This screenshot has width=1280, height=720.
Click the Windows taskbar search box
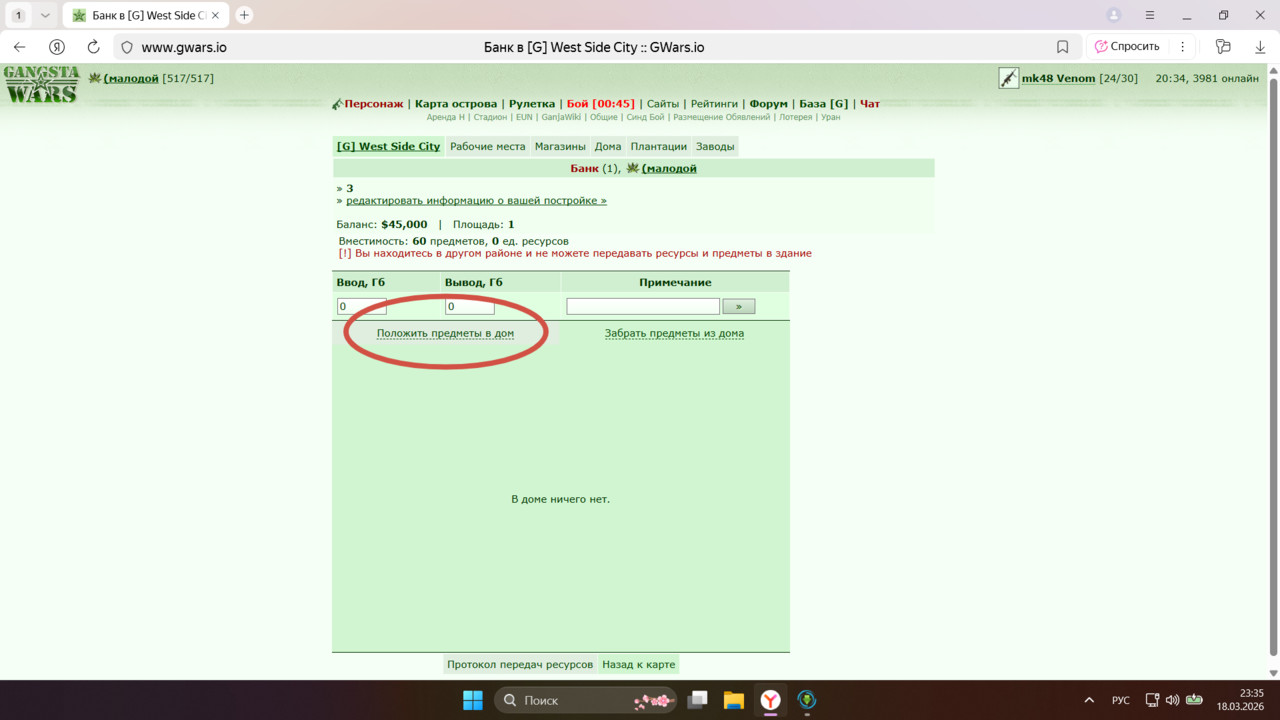click(586, 700)
